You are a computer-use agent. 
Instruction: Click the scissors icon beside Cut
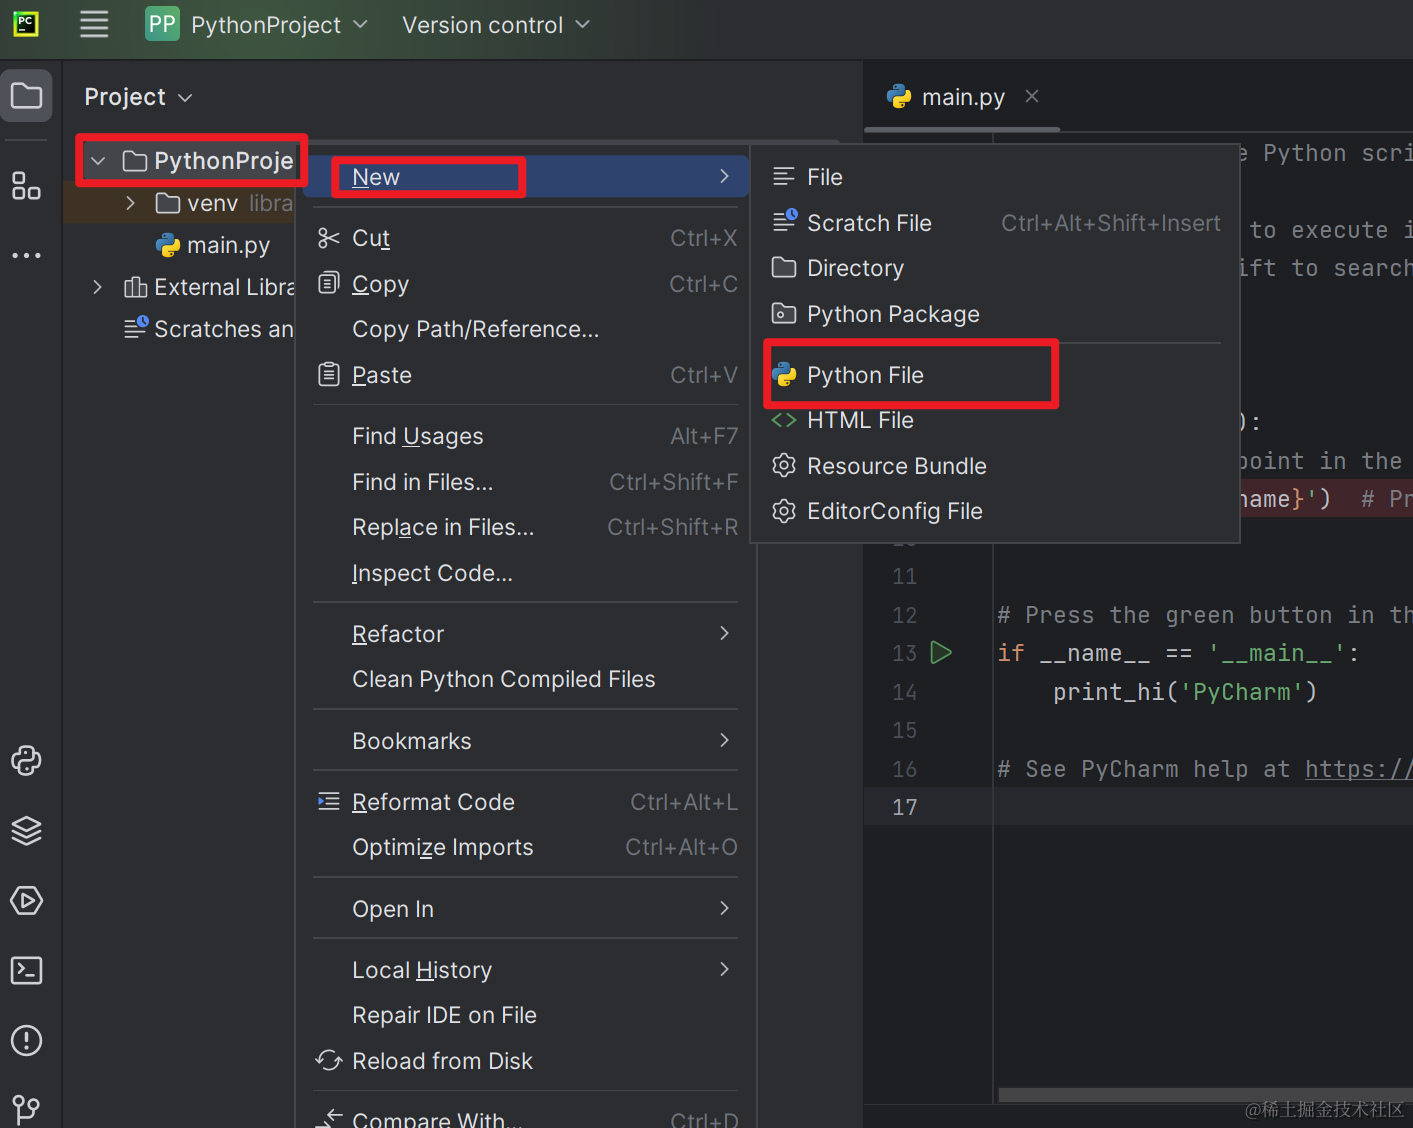point(329,238)
